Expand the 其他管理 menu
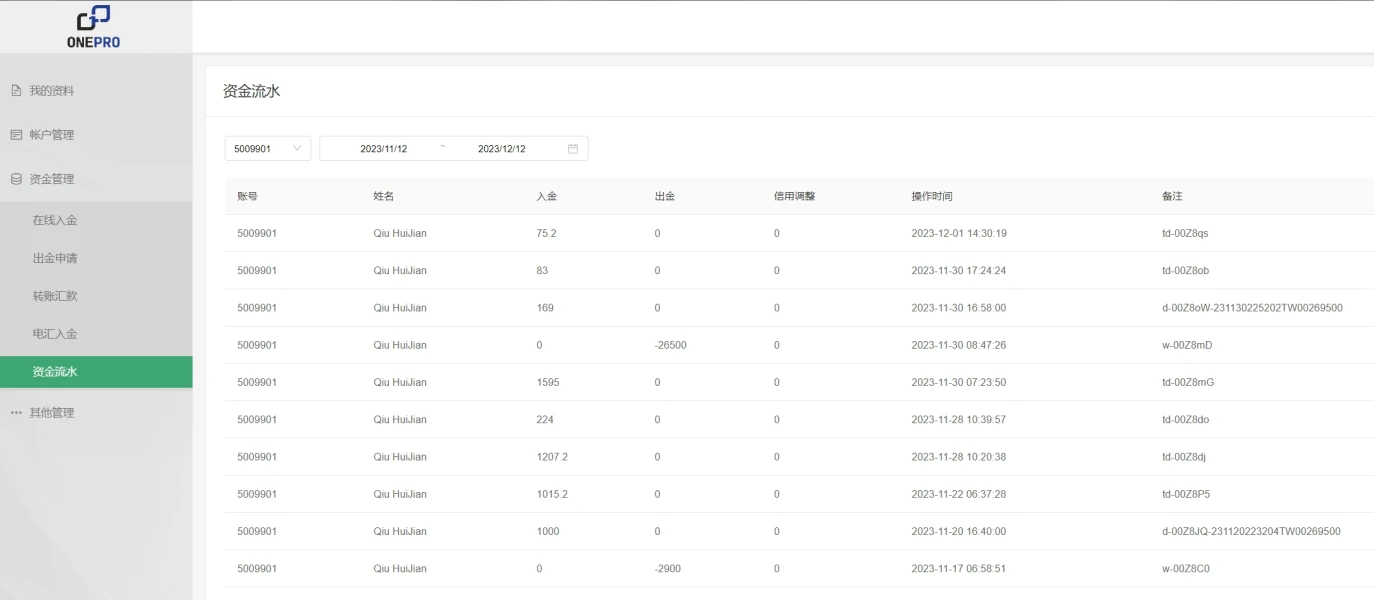 pyautogui.click(x=95, y=413)
